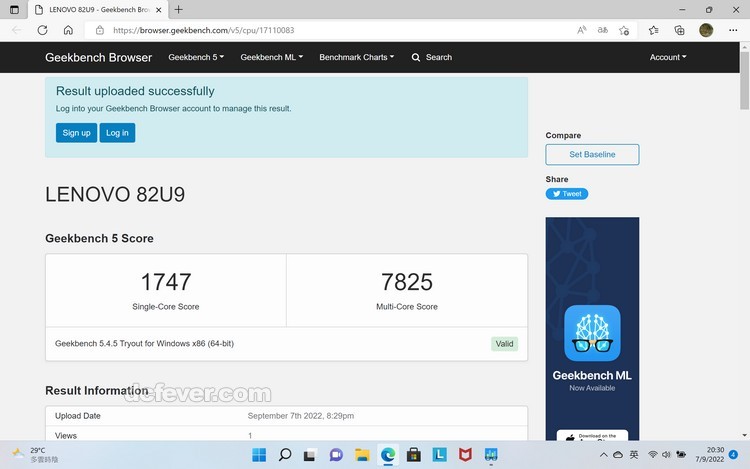750x469 pixels.
Task: Click the Sign up button
Action: click(77, 133)
